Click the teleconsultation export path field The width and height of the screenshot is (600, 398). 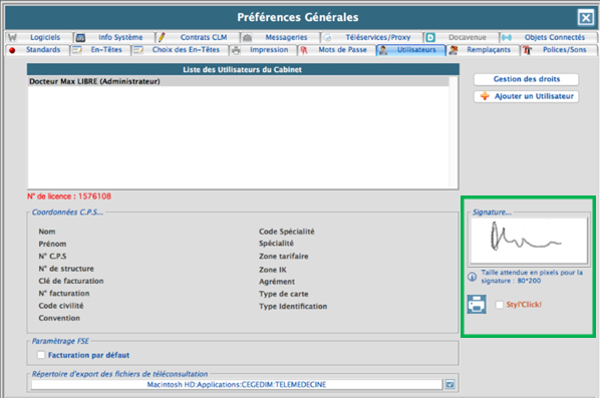pos(236,384)
